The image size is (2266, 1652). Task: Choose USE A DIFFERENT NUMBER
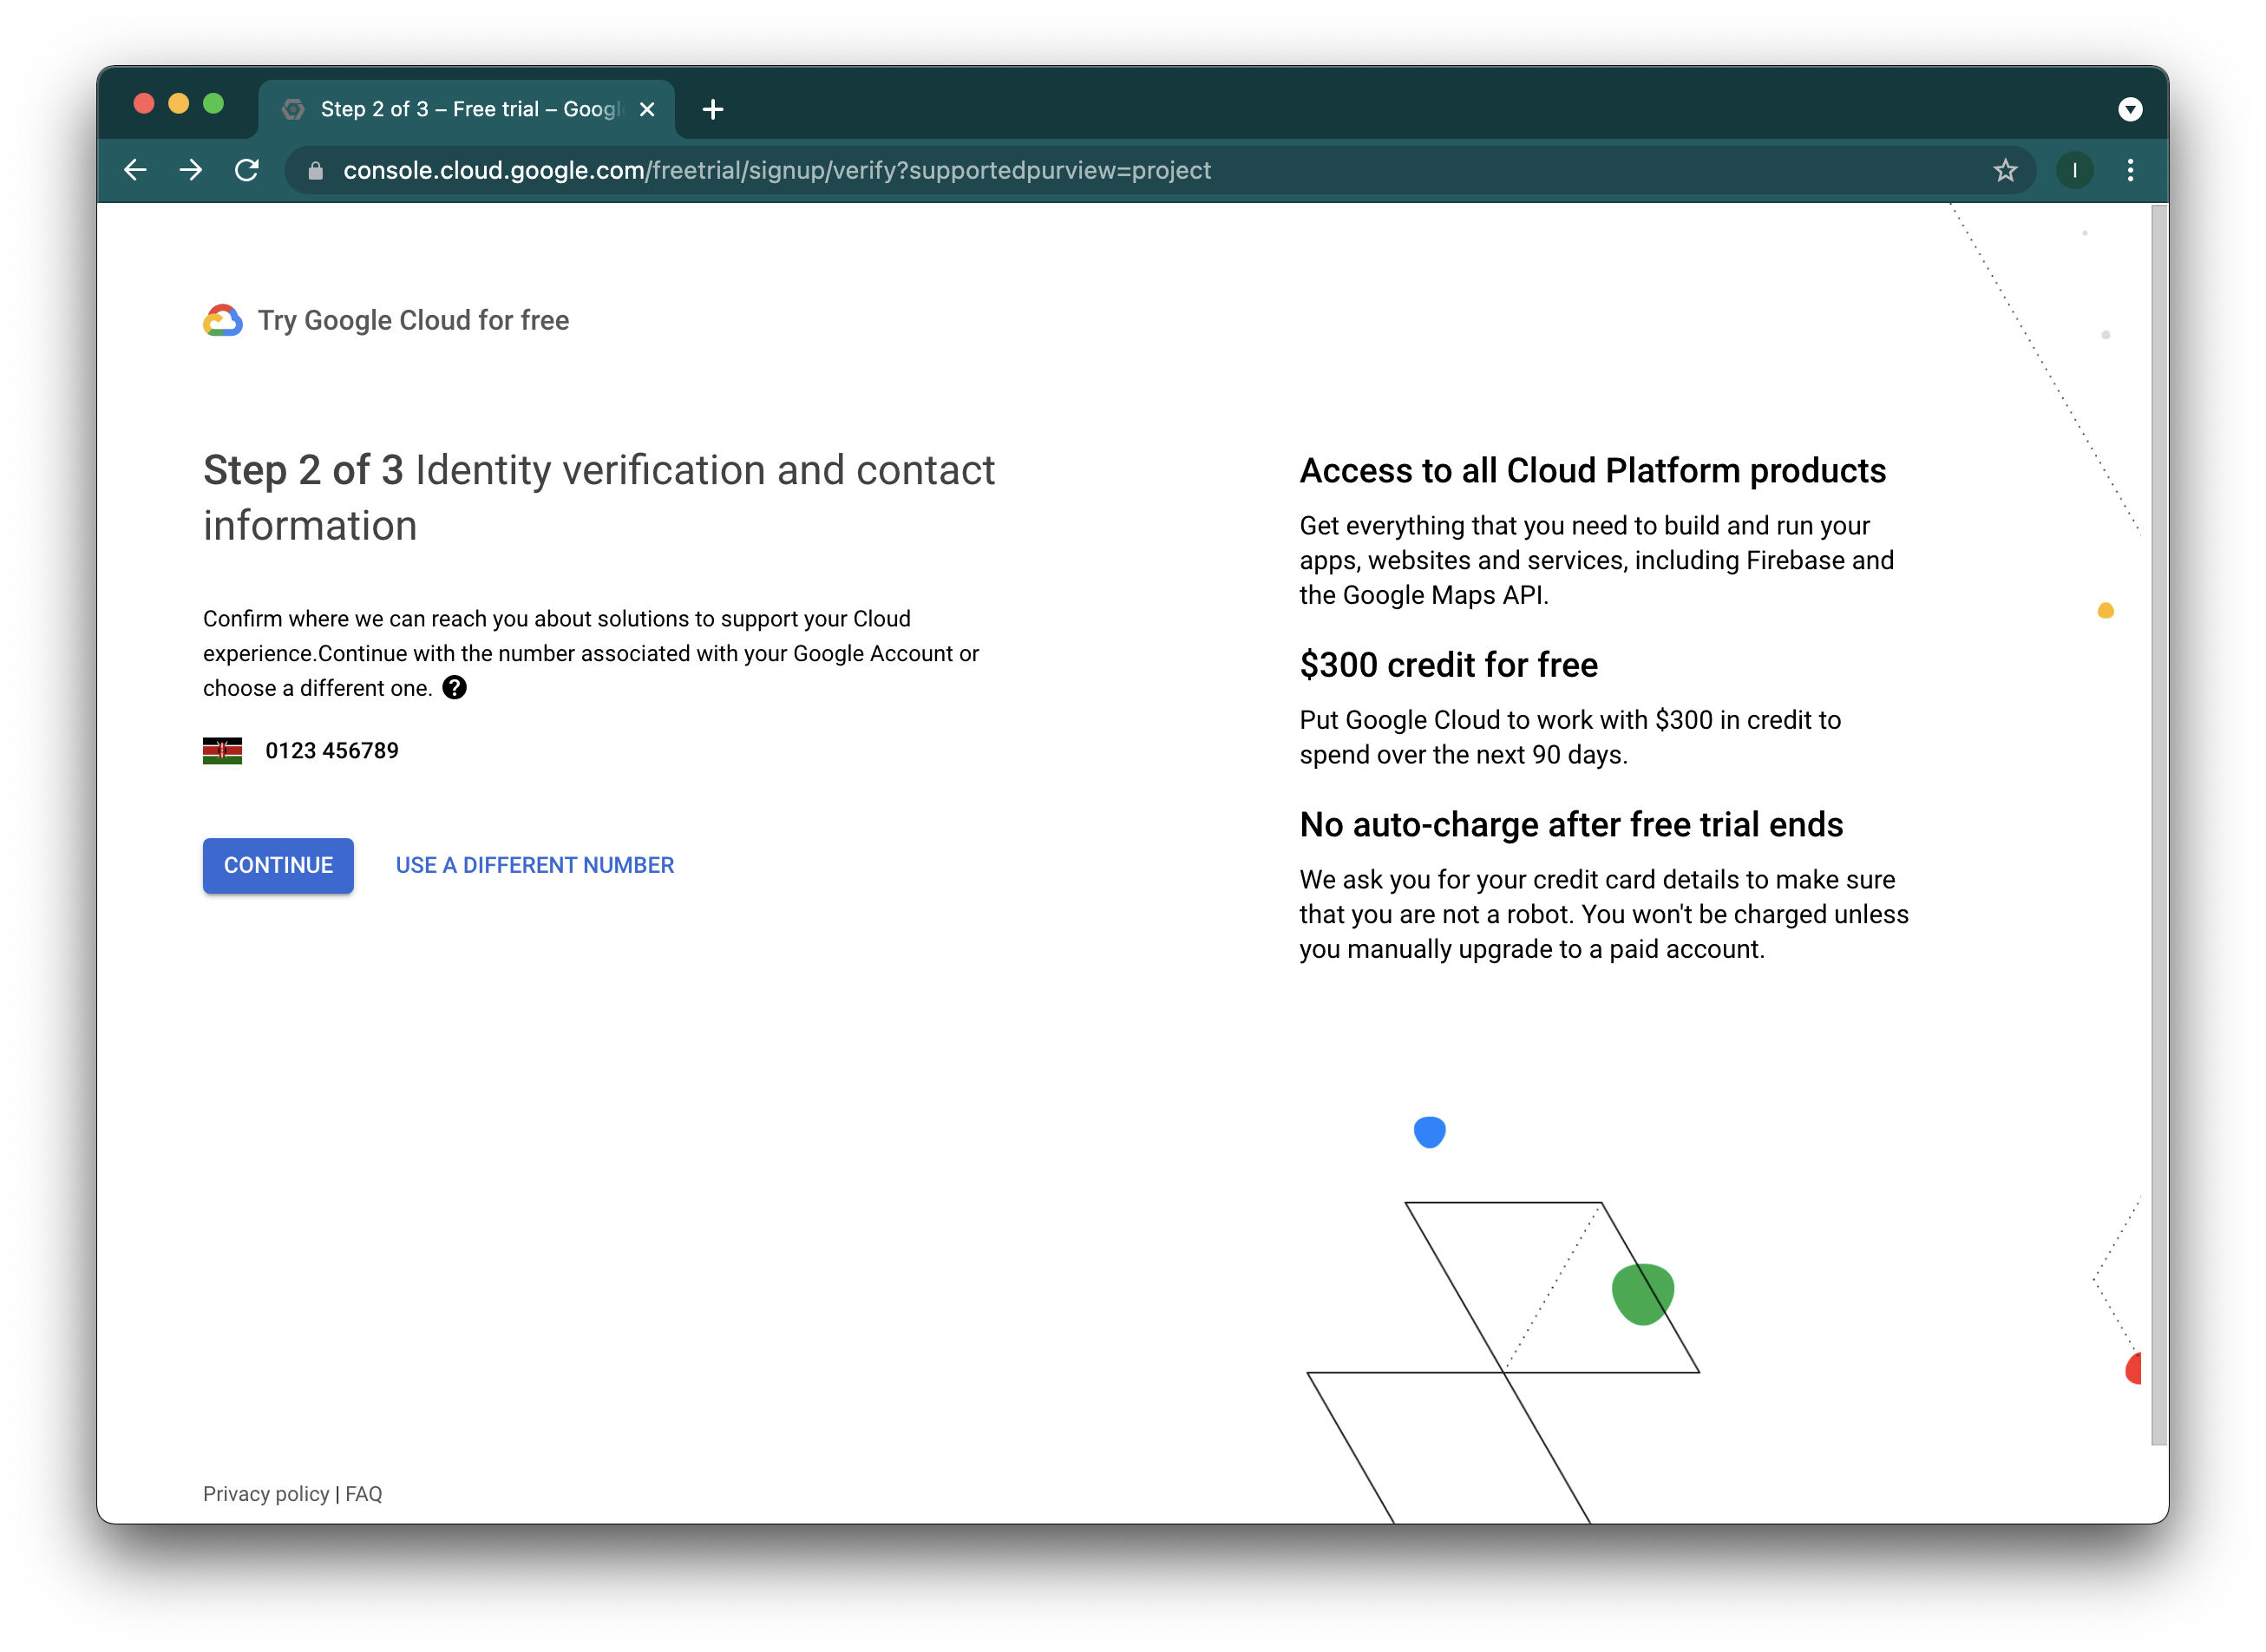tap(534, 865)
